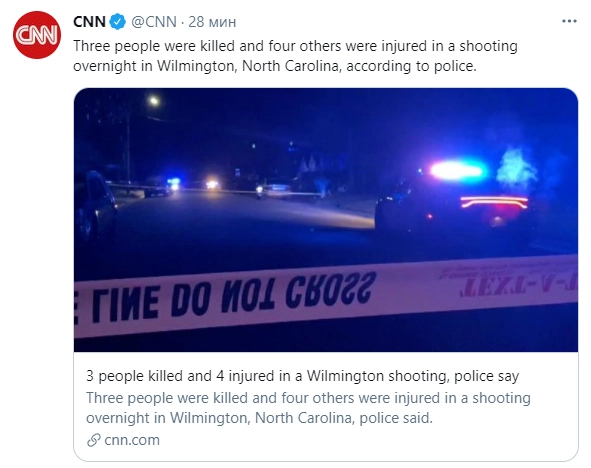Open the CNN profile avatar logo

(37, 35)
